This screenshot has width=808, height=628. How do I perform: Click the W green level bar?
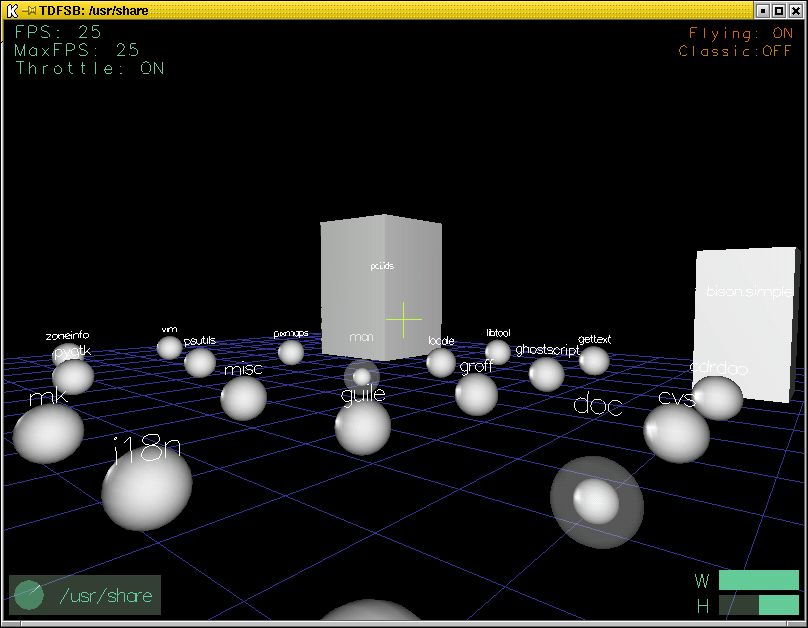tap(758, 581)
